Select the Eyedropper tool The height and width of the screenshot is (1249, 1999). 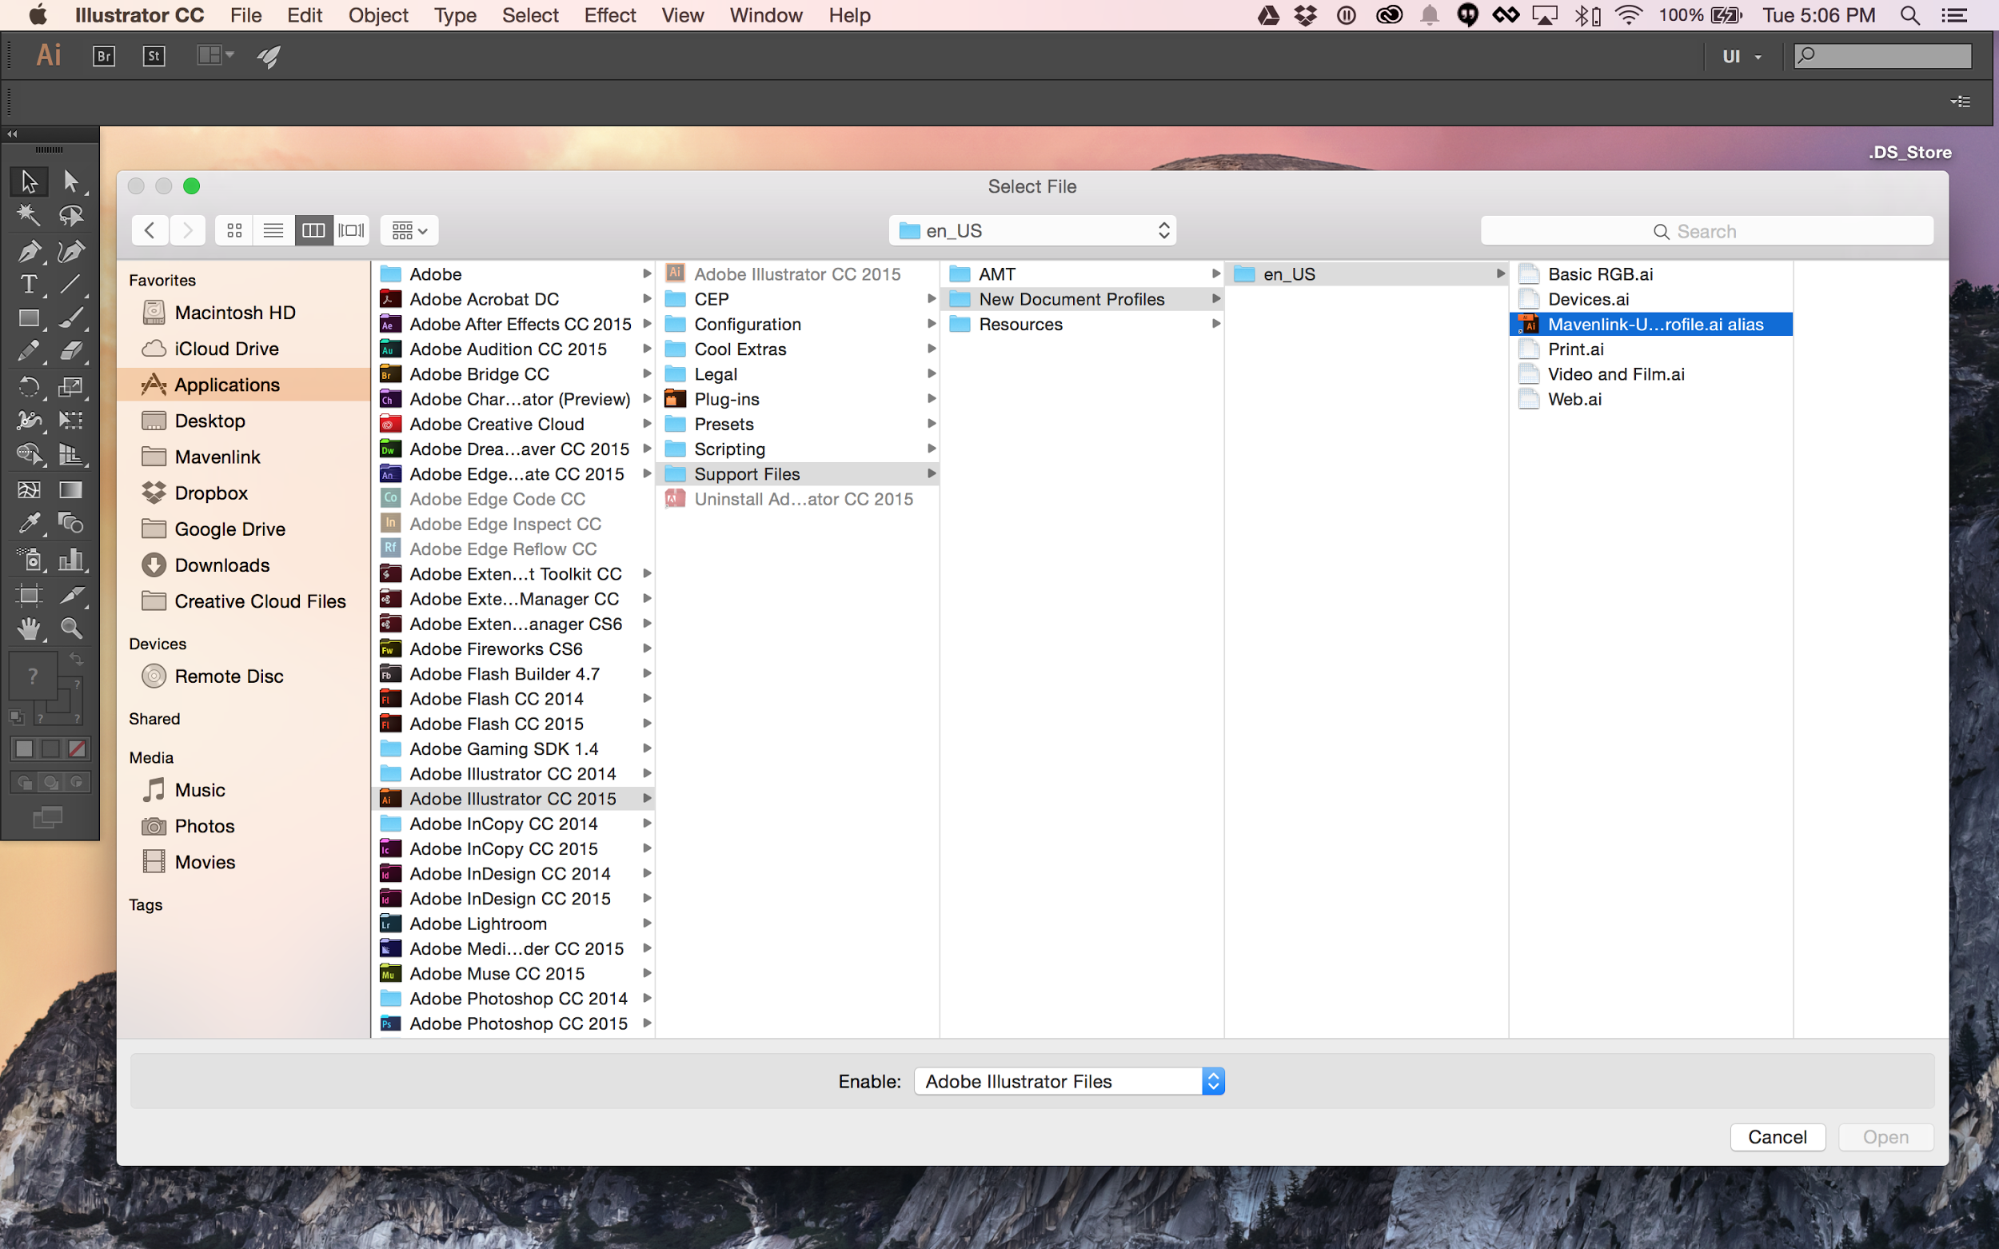coord(28,523)
